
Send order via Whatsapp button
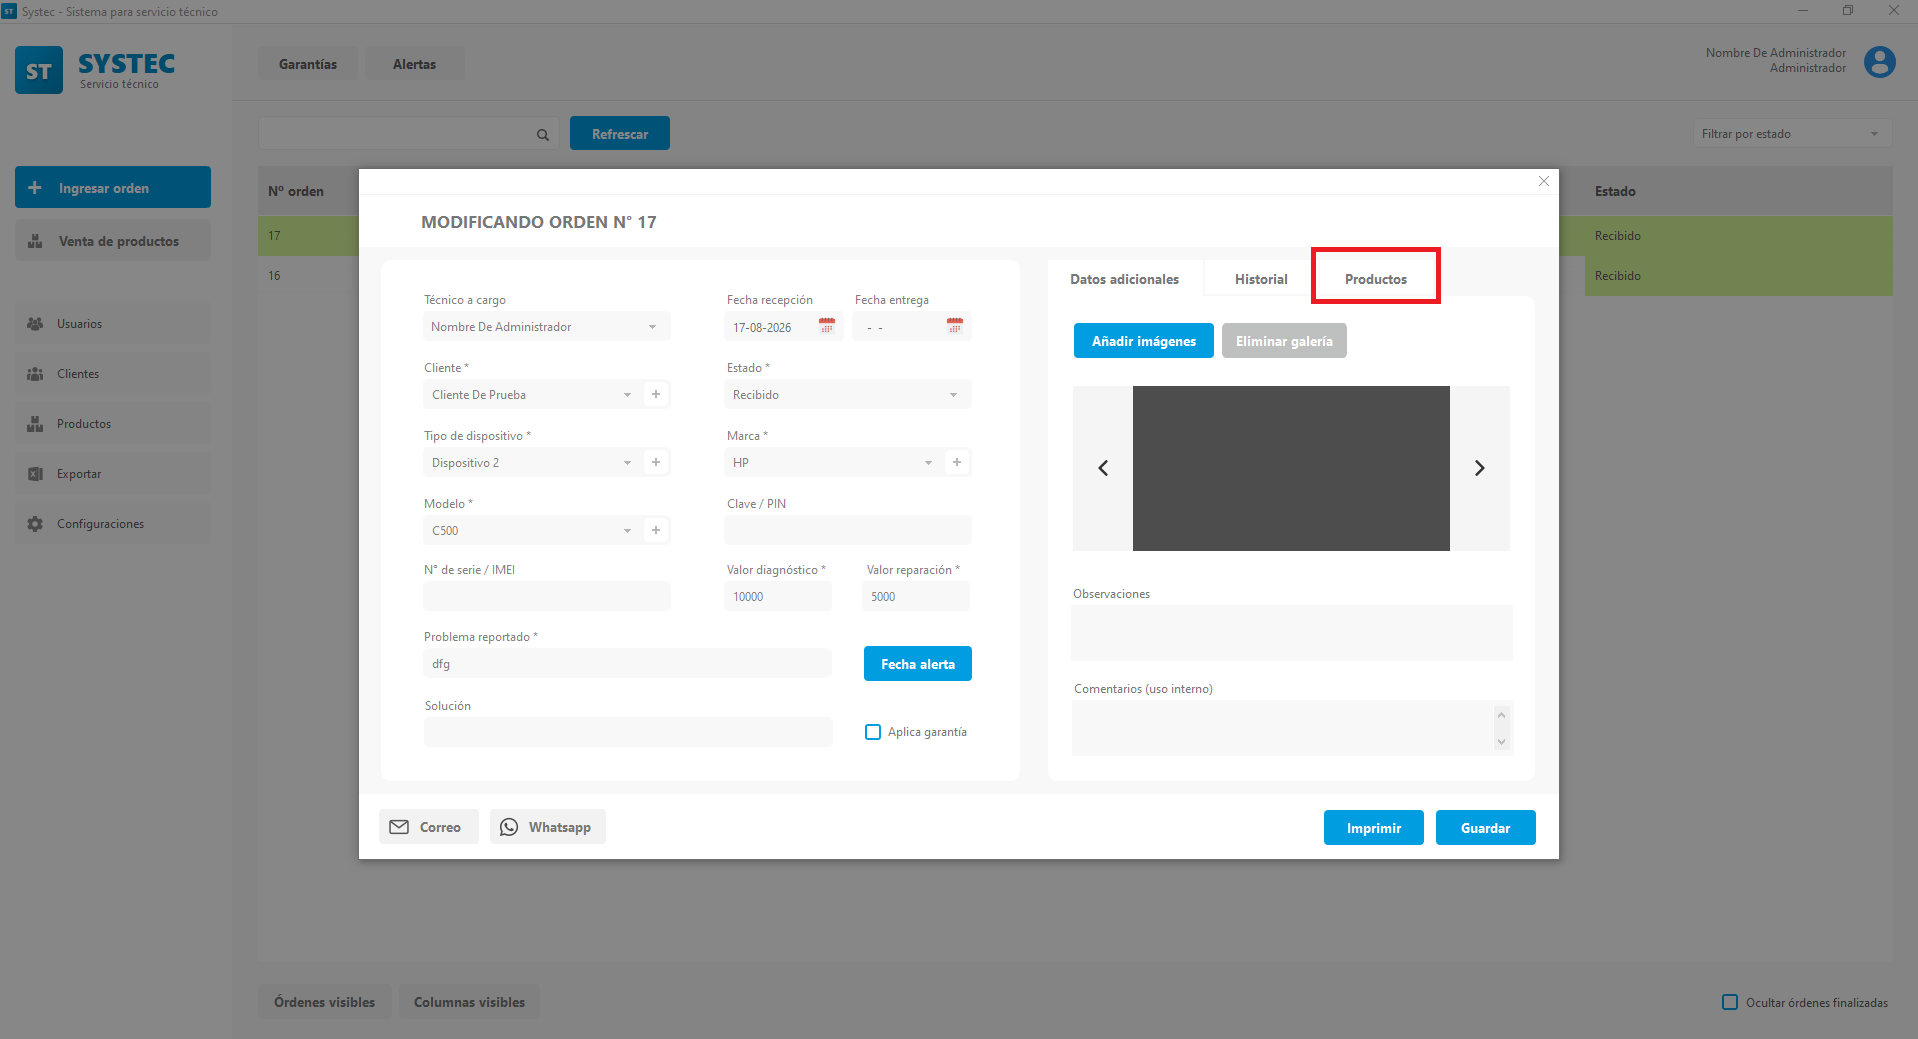tap(548, 827)
